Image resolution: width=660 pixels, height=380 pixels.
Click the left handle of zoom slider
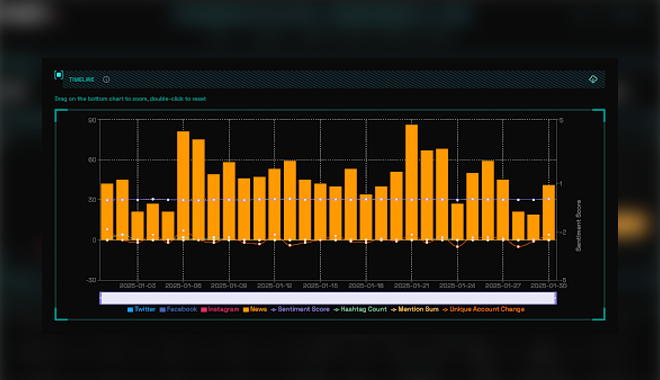point(101,298)
